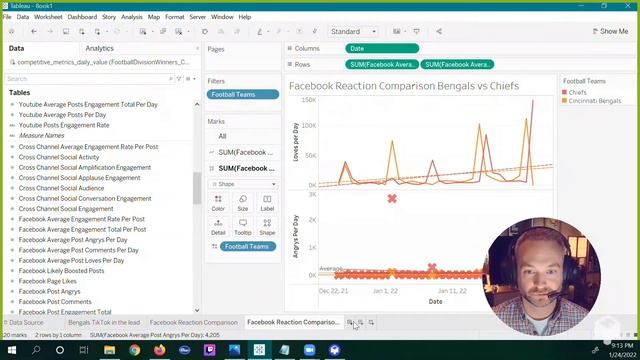Open the Standard fit dropdown
This screenshot has width=640, height=360.
coord(353,31)
